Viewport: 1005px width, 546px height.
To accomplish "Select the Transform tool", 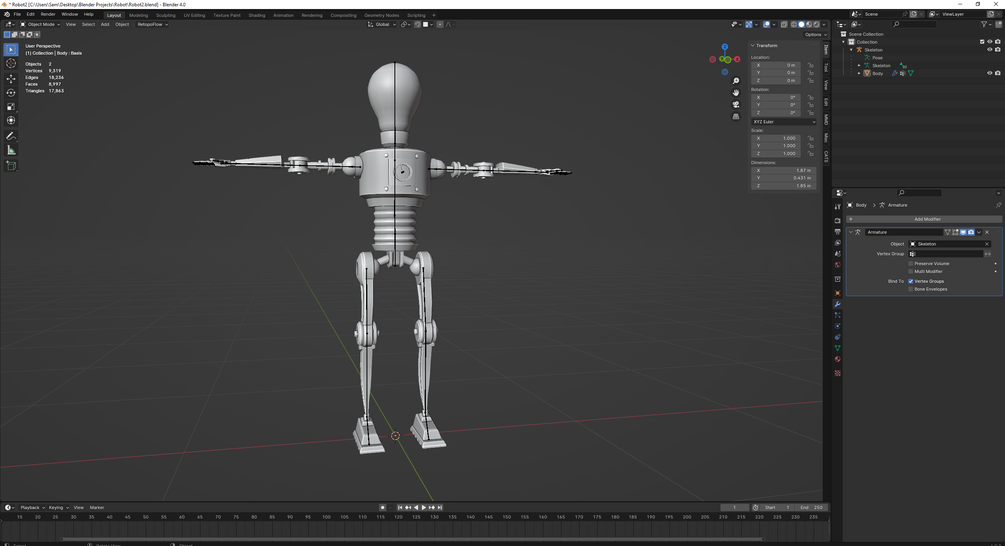I will (11, 120).
